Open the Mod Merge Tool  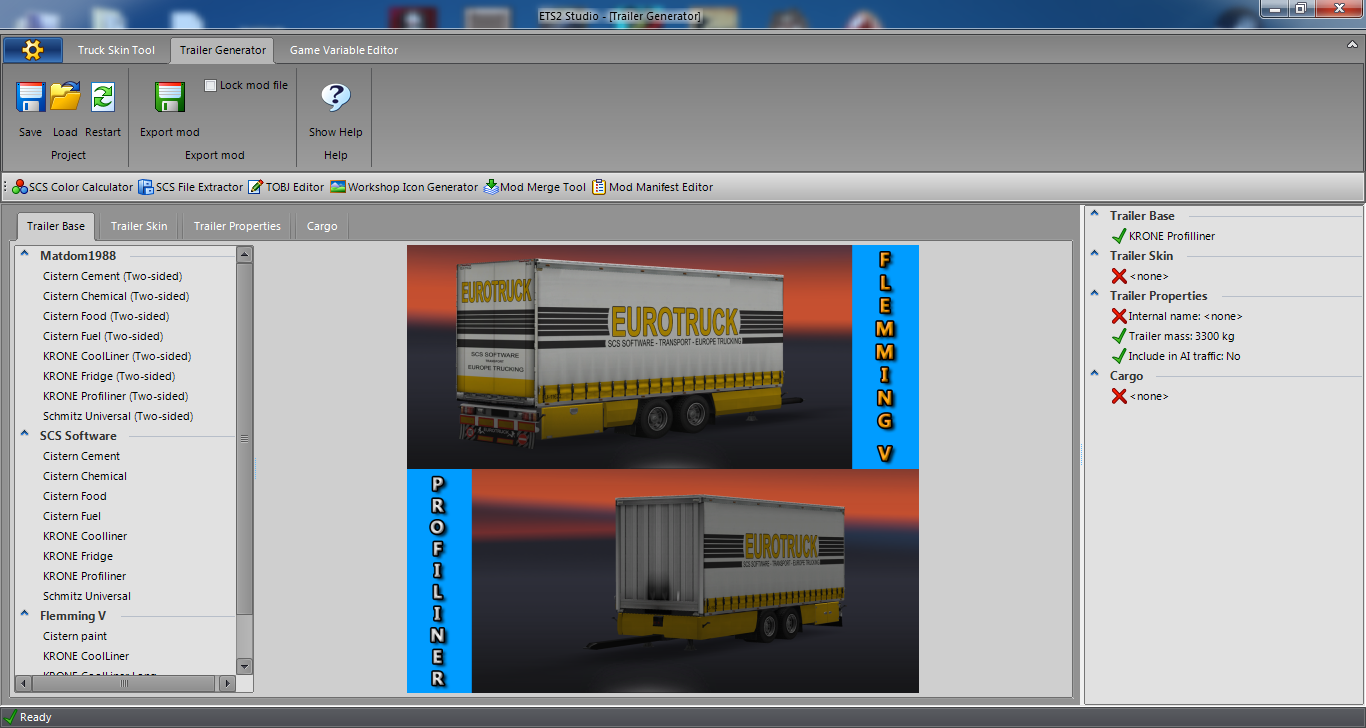(535, 186)
